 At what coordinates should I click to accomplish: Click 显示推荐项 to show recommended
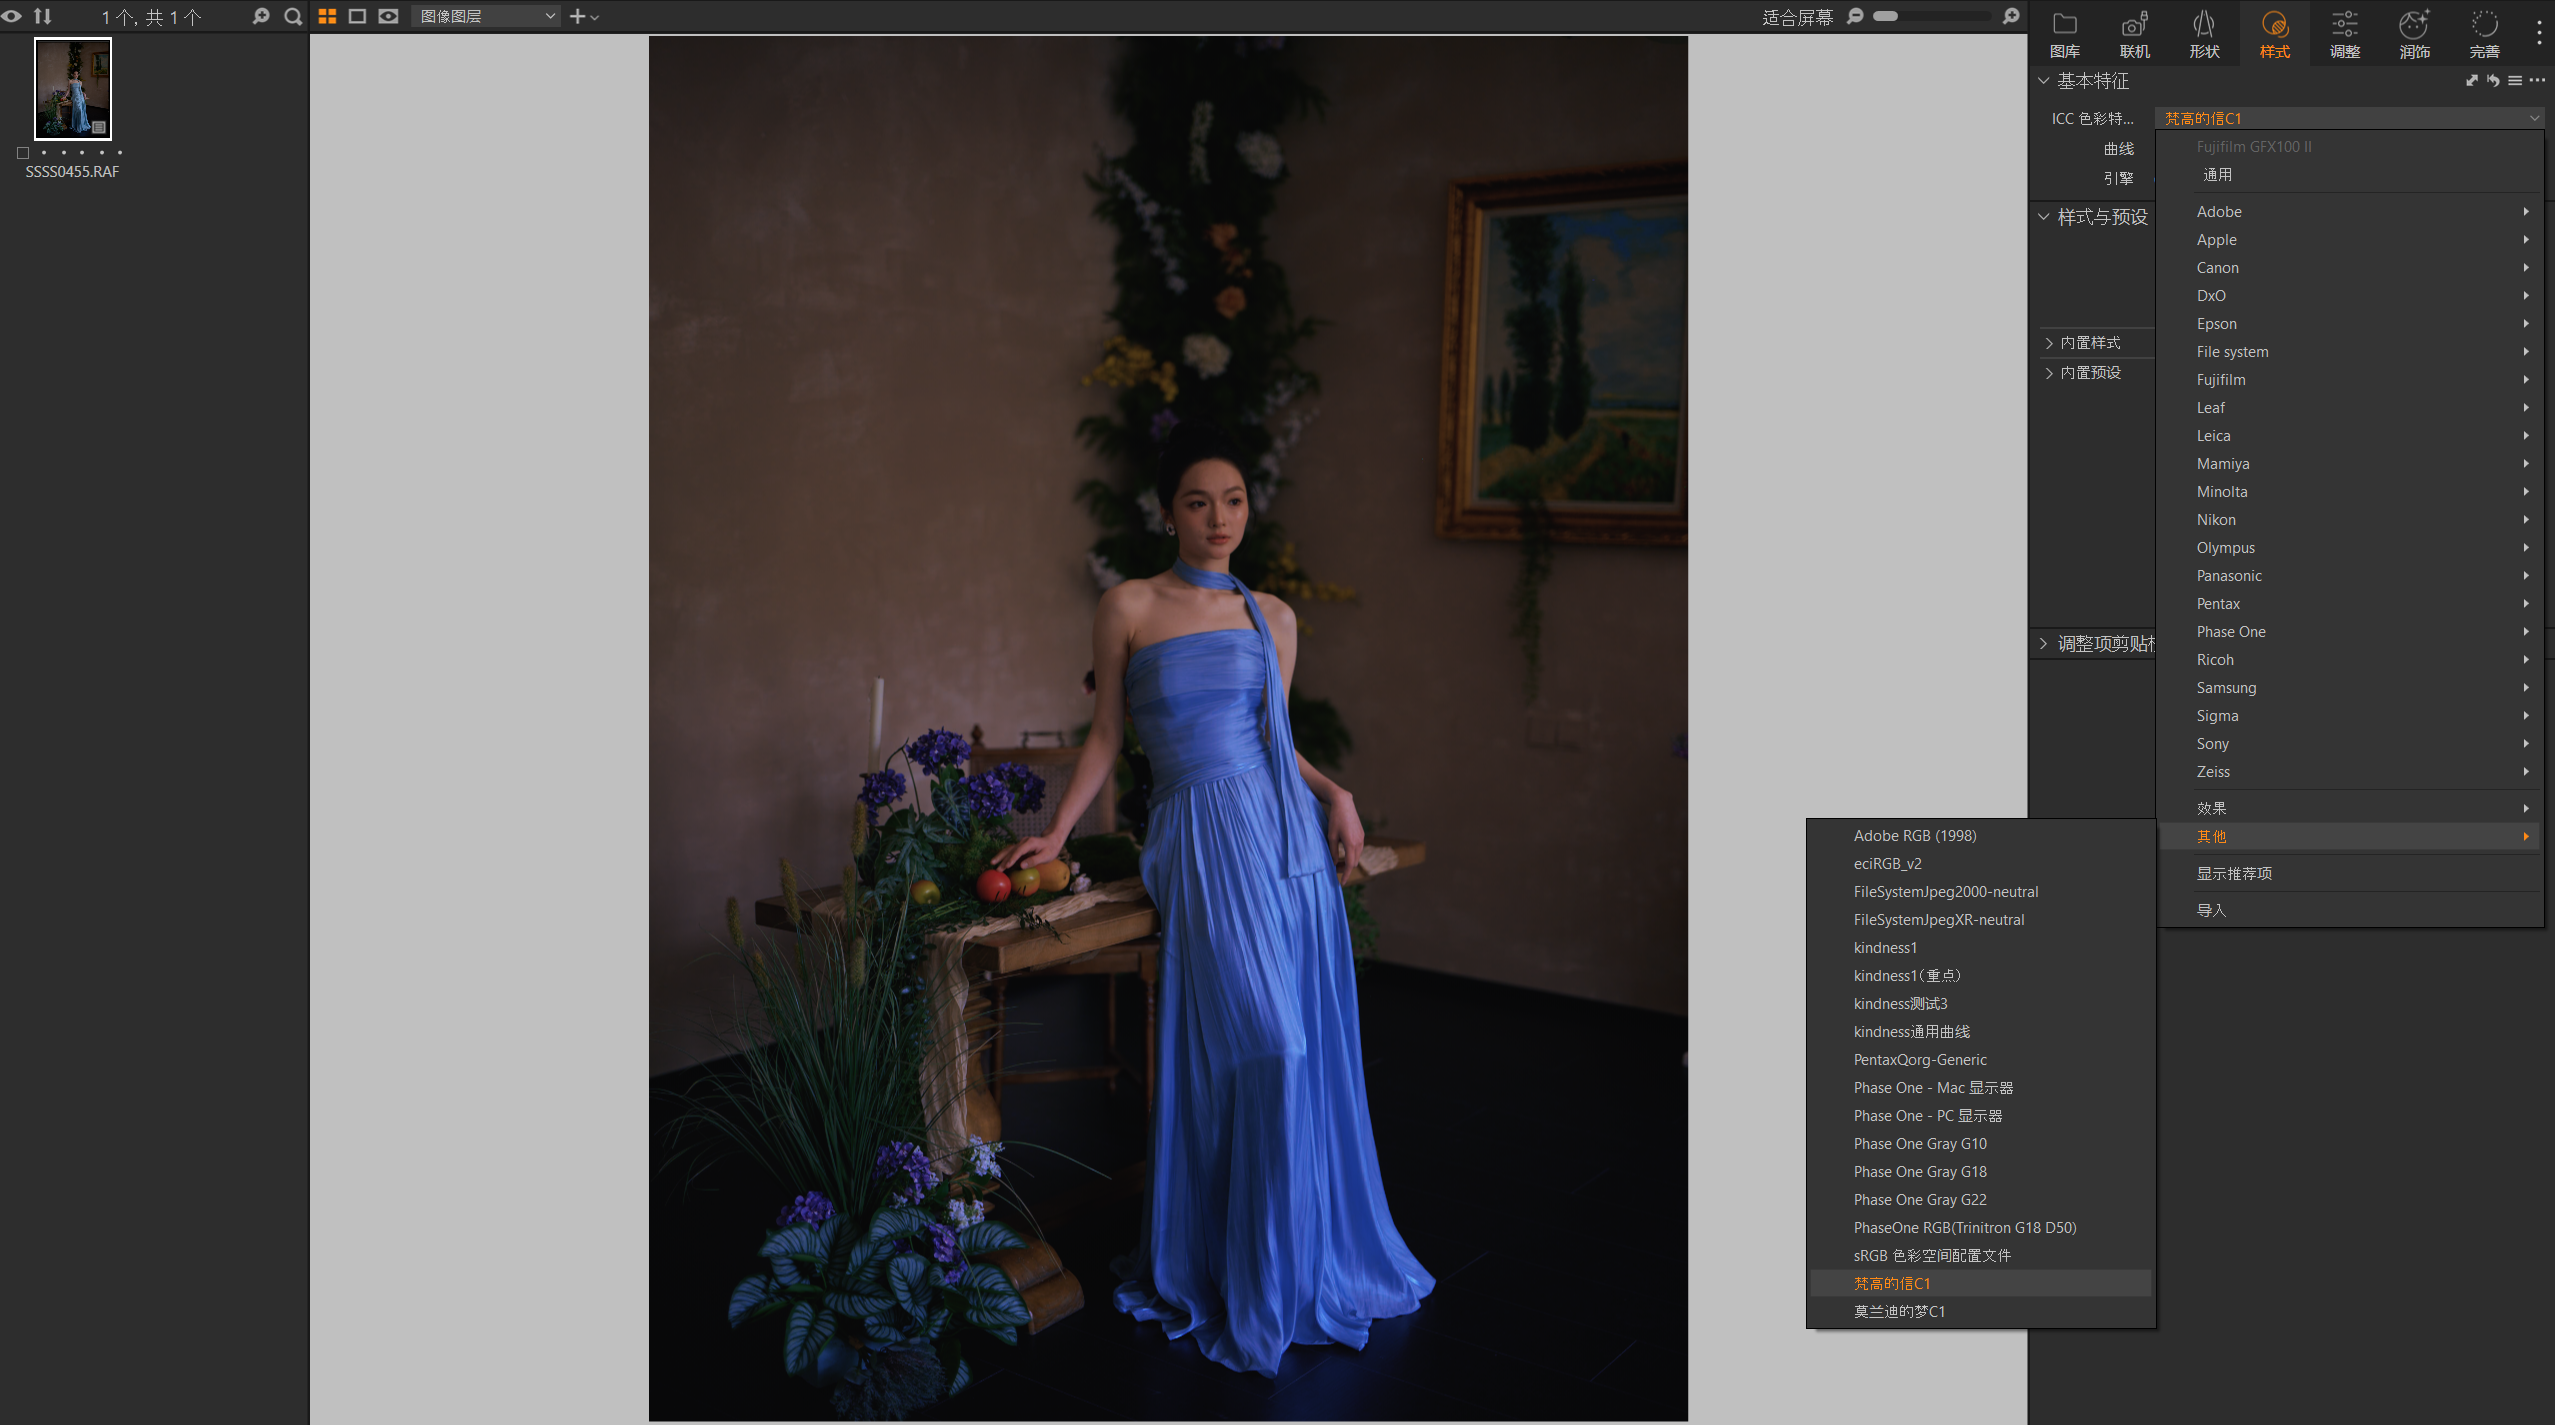(2233, 873)
